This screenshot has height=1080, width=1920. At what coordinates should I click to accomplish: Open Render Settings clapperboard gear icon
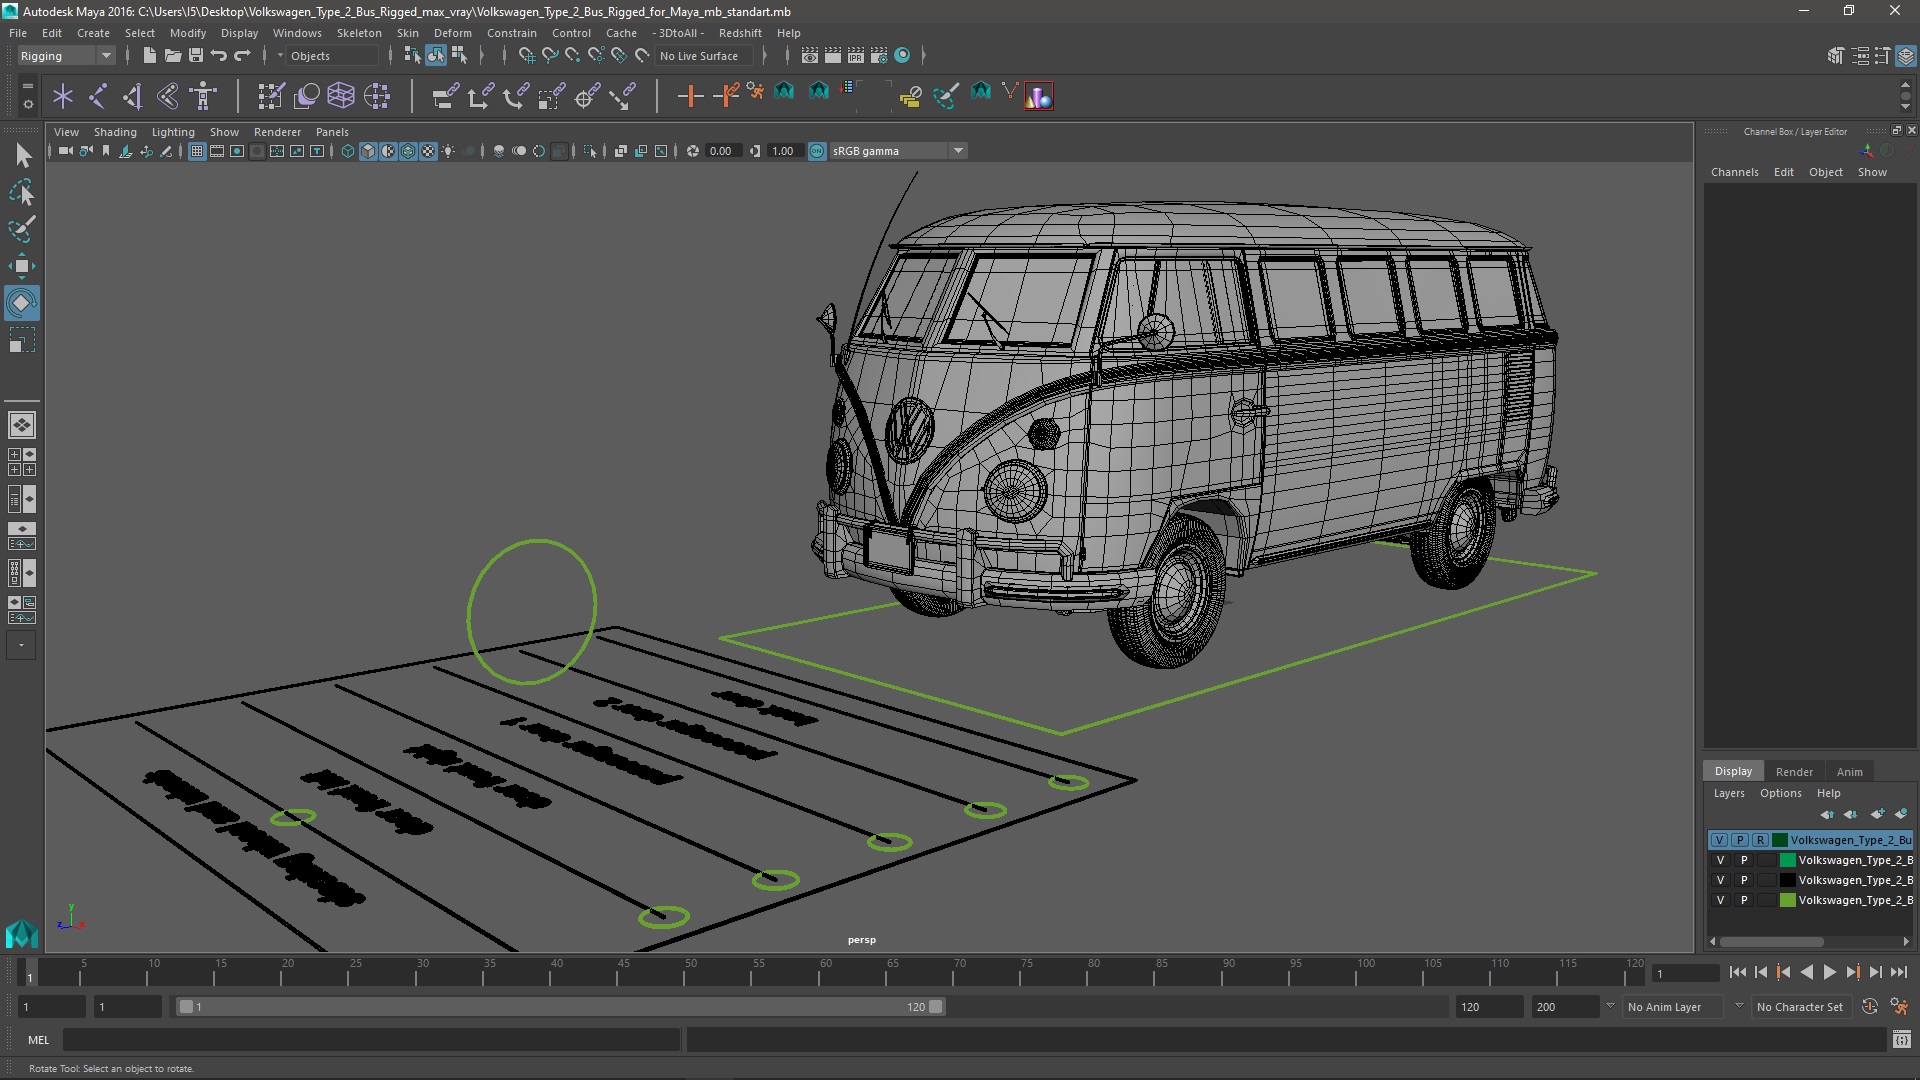pyautogui.click(x=879, y=56)
